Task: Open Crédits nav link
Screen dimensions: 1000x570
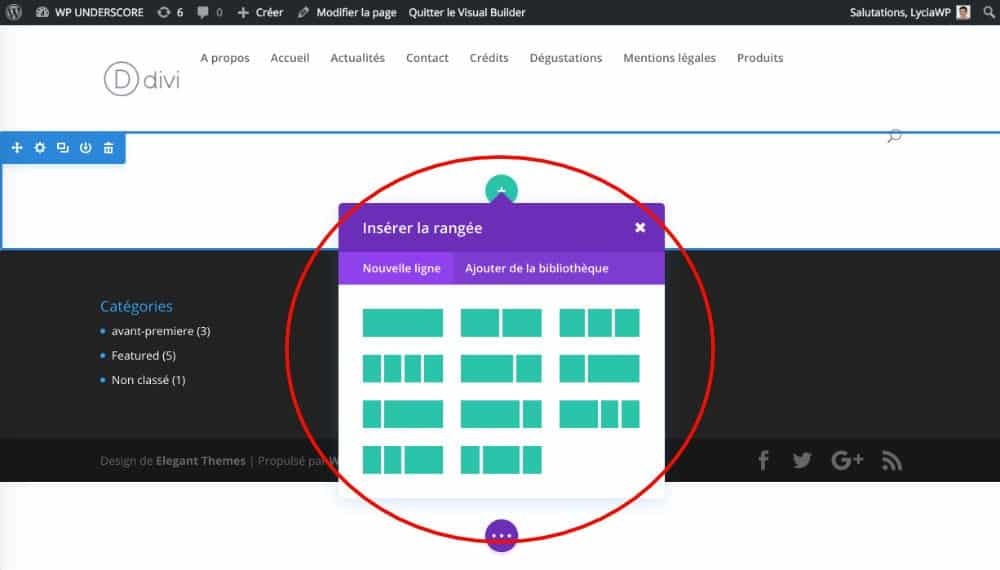Action: (489, 58)
